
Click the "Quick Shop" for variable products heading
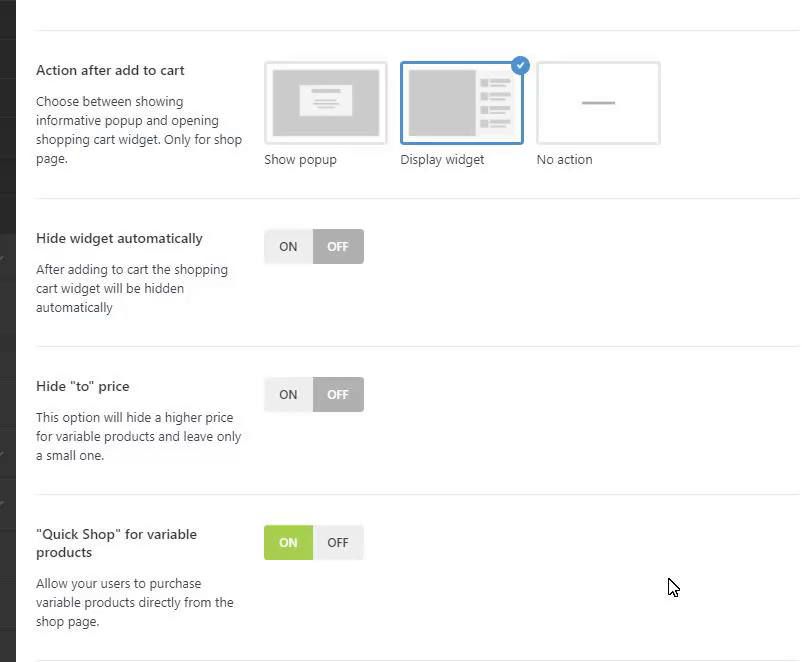click(116, 543)
